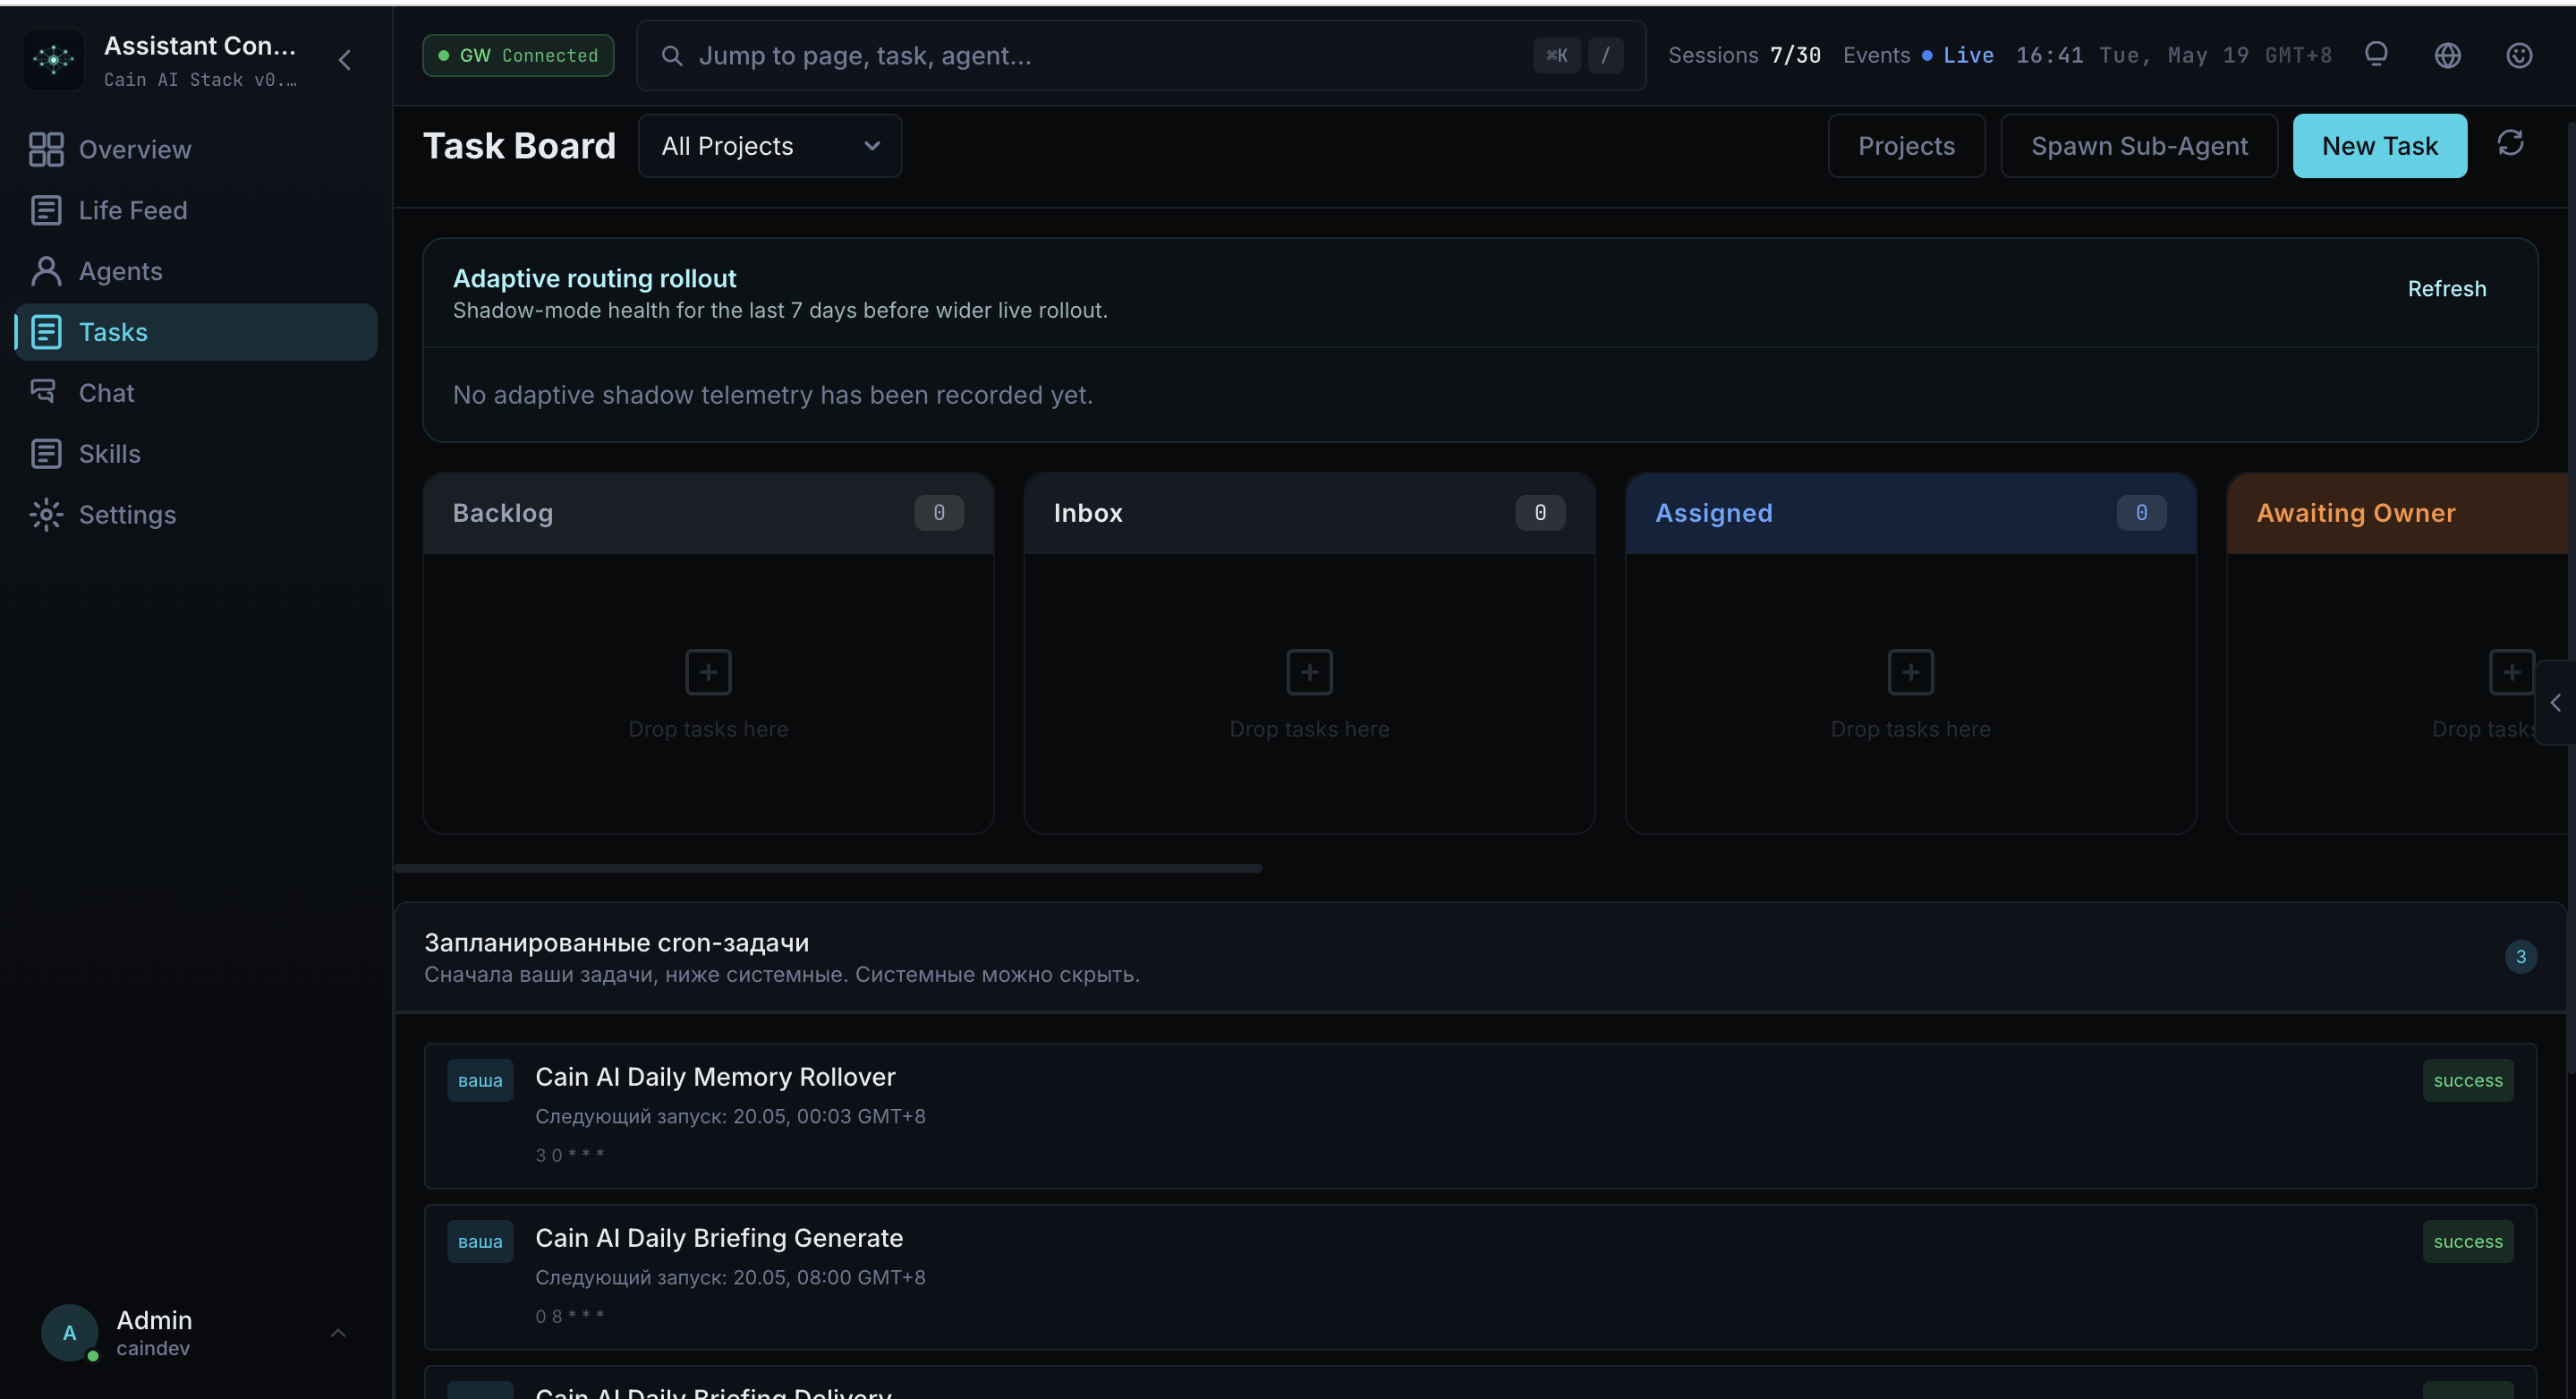Image resolution: width=2576 pixels, height=1399 pixels.
Task: Collapse the sidebar with the chevron arrow
Action: [345, 60]
